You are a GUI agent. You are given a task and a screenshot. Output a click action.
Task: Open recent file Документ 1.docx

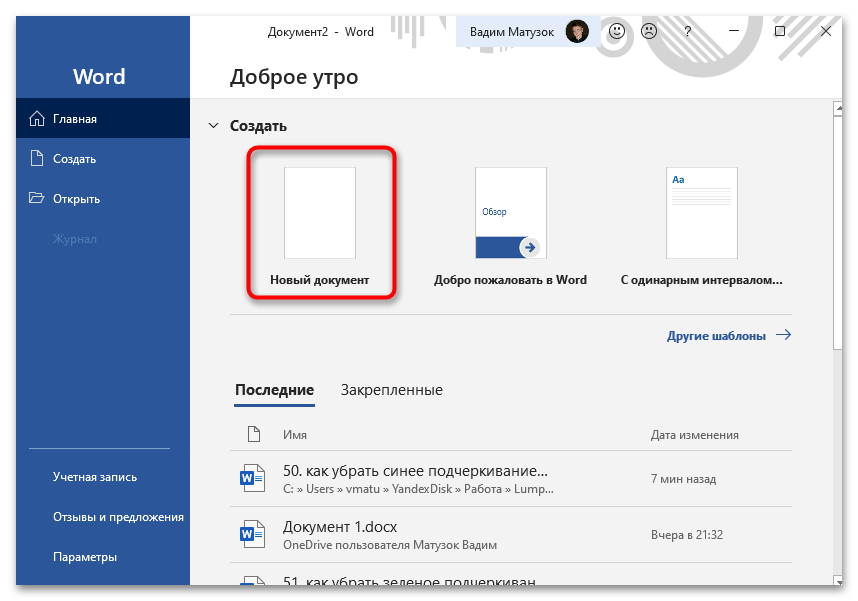pyautogui.click(x=511, y=535)
